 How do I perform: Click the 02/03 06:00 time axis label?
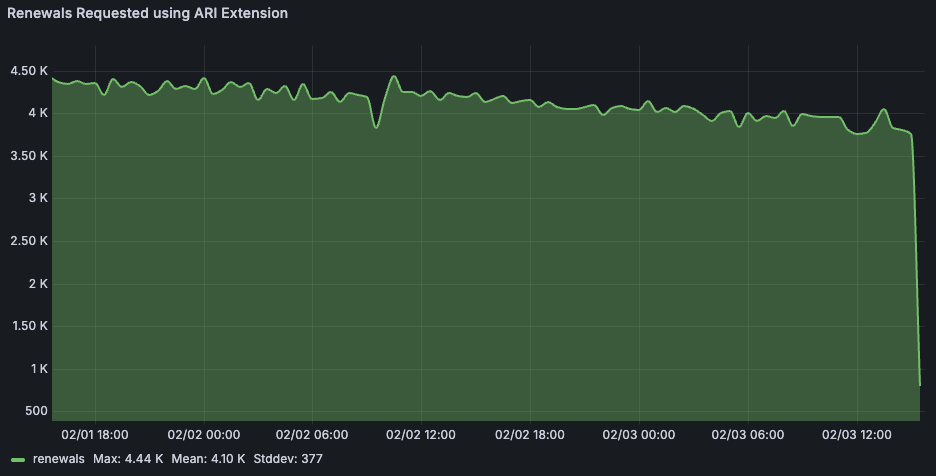coord(748,435)
